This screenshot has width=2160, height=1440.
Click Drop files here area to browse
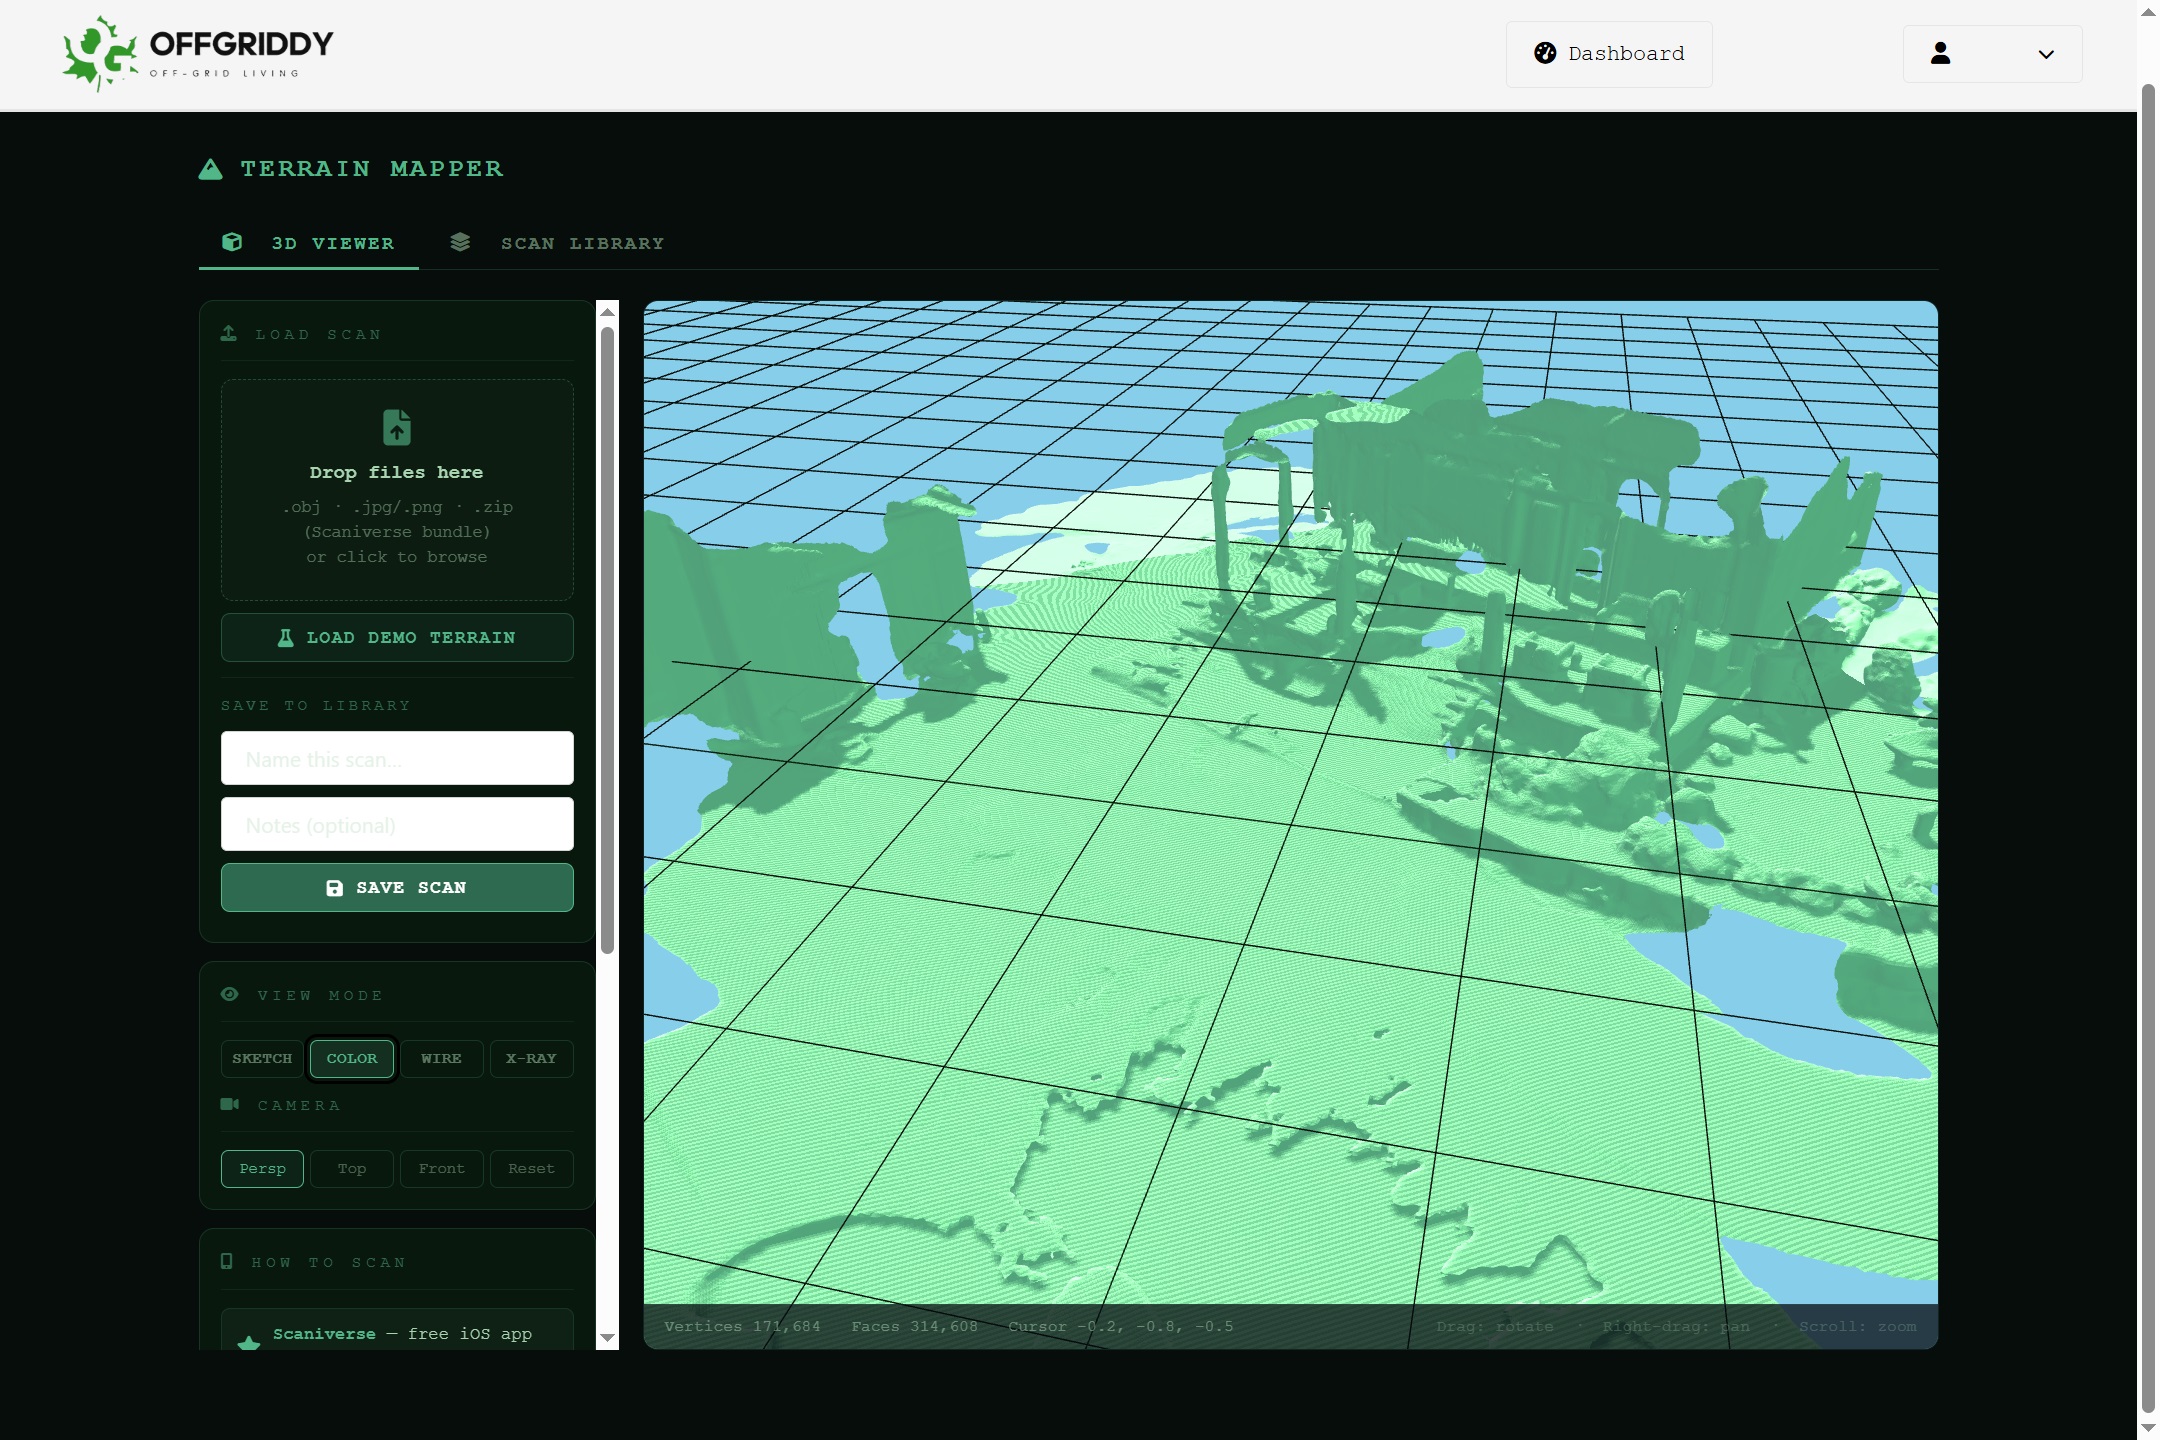point(397,490)
